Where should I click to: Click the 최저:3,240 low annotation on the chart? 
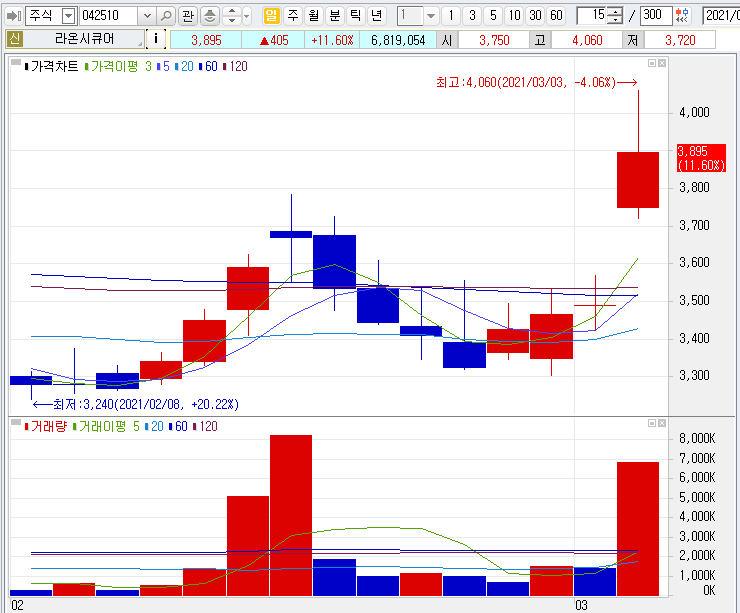coord(136,404)
